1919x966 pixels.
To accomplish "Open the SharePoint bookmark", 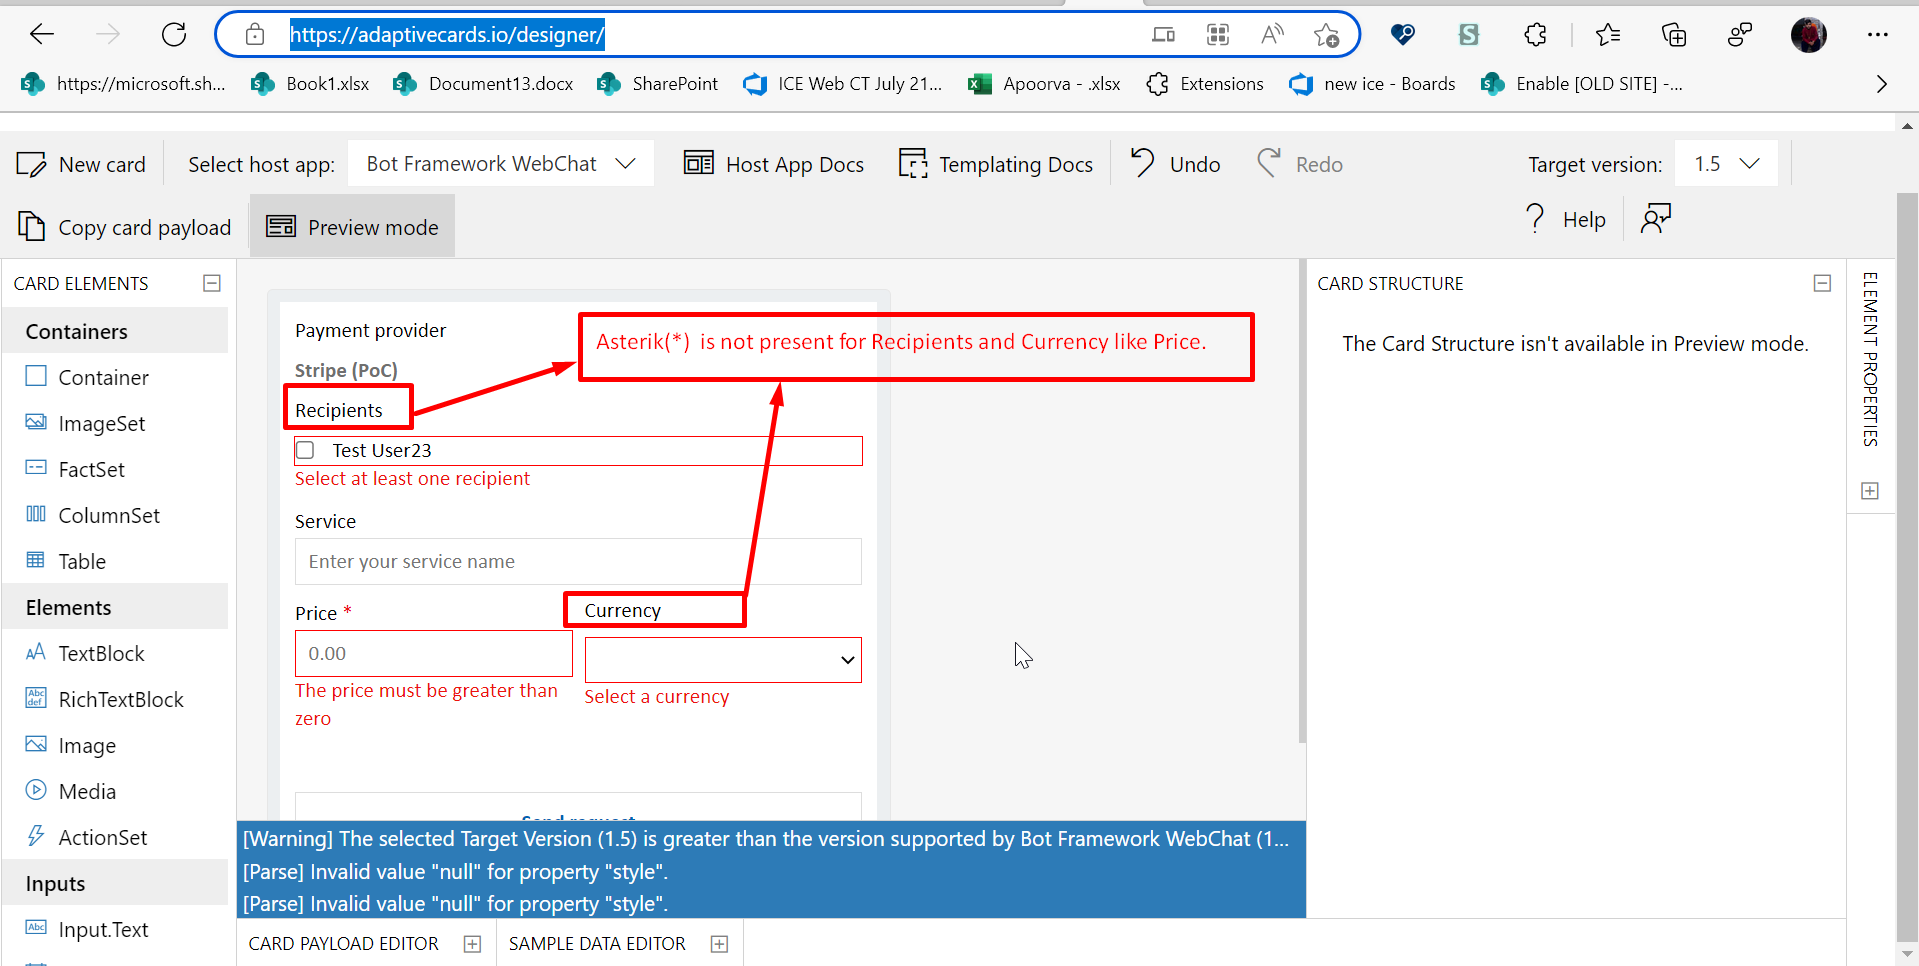I will pyautogui.click(x=657, y=84).
